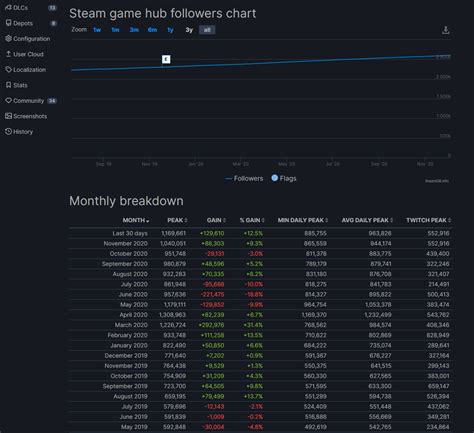Sort table by MONTH column
474x433 pixels.
[x=136, y=220]
